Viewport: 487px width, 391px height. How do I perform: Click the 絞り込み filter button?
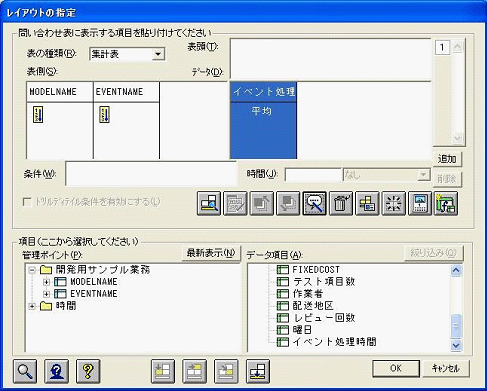433,253
